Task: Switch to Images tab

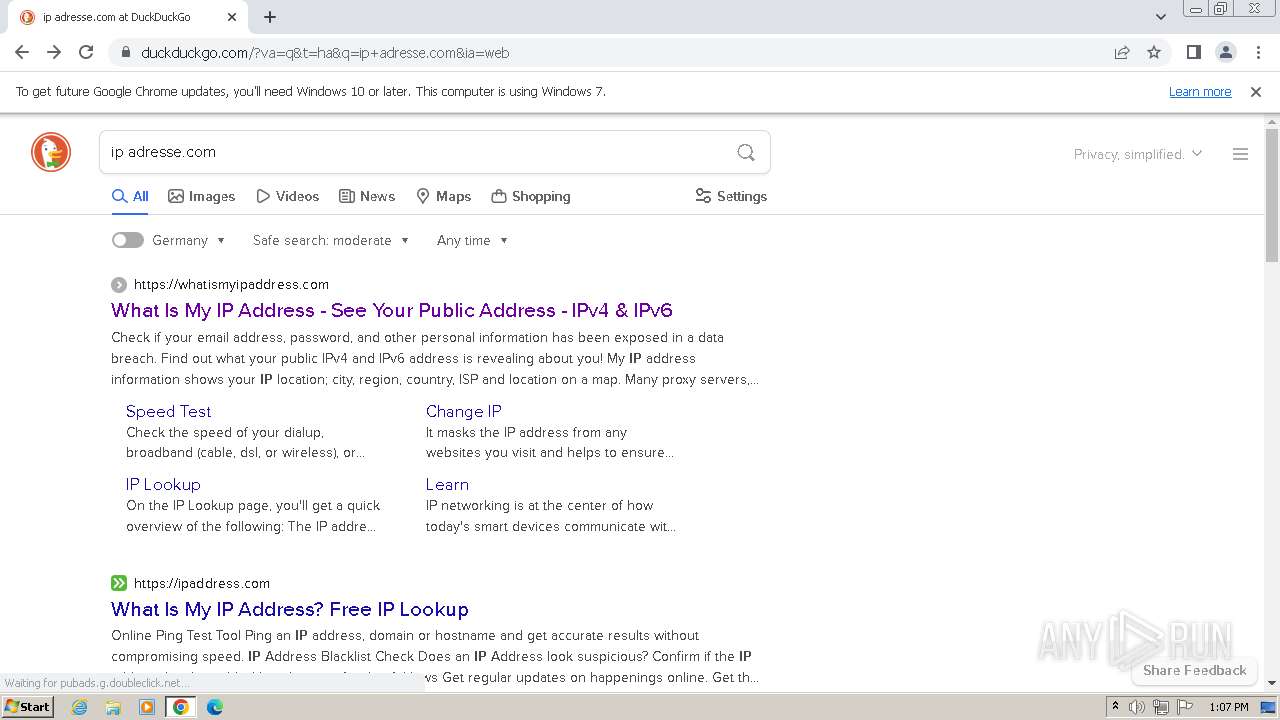Action: coord(201,196)
